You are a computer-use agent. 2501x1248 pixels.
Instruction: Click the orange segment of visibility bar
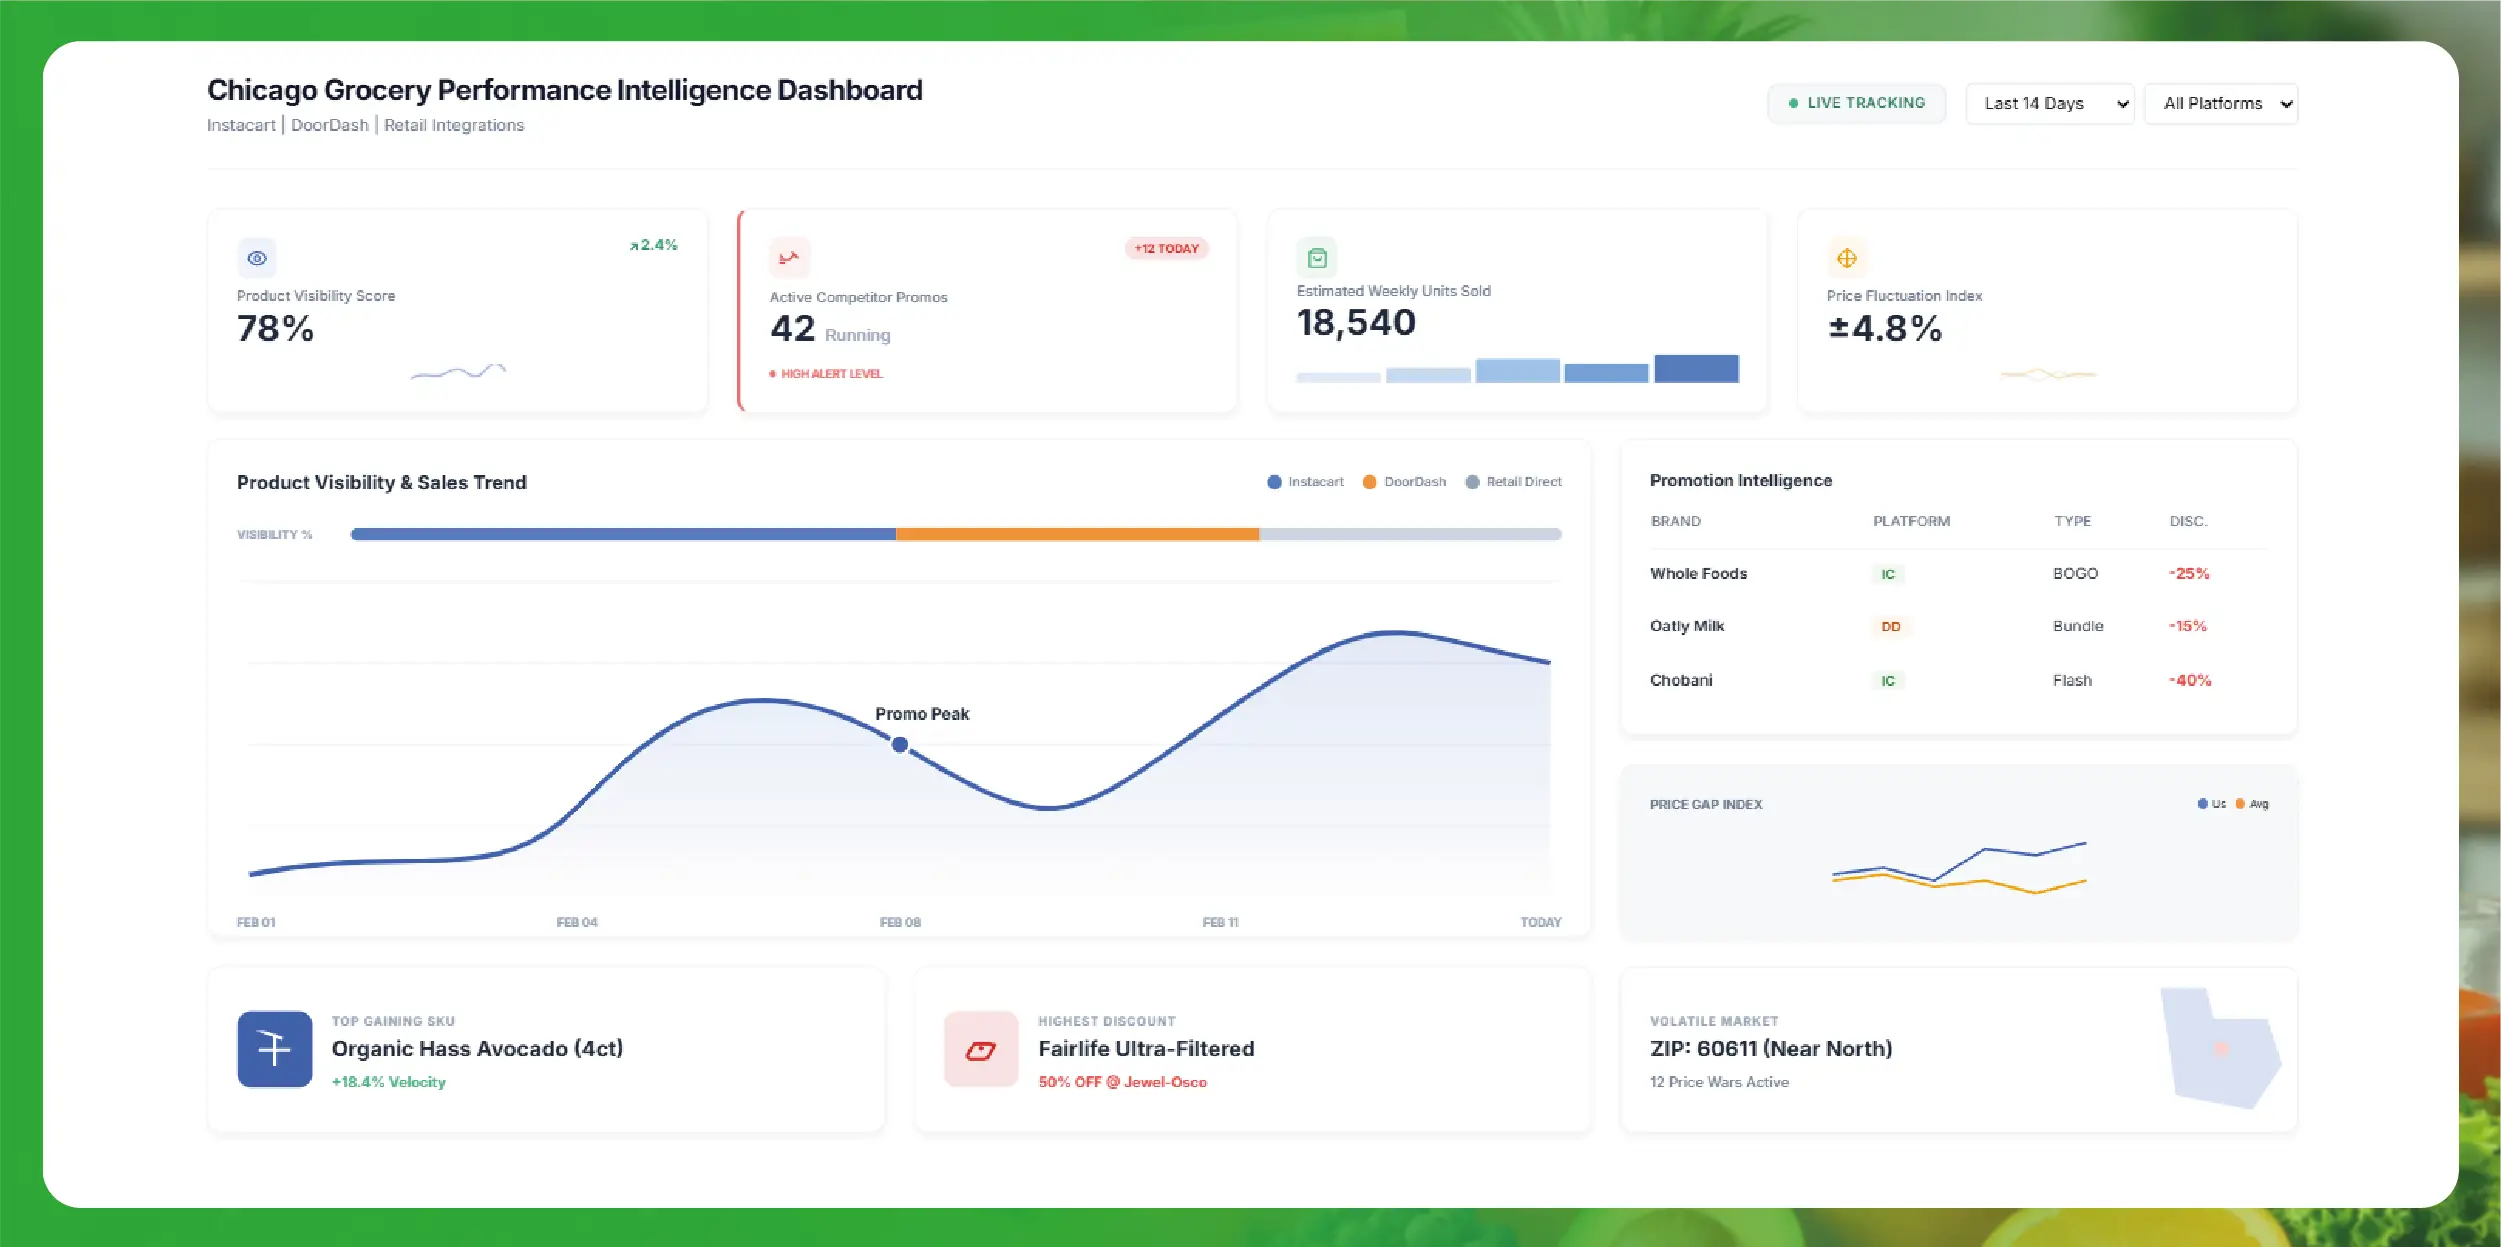(x=1076, y=534)
